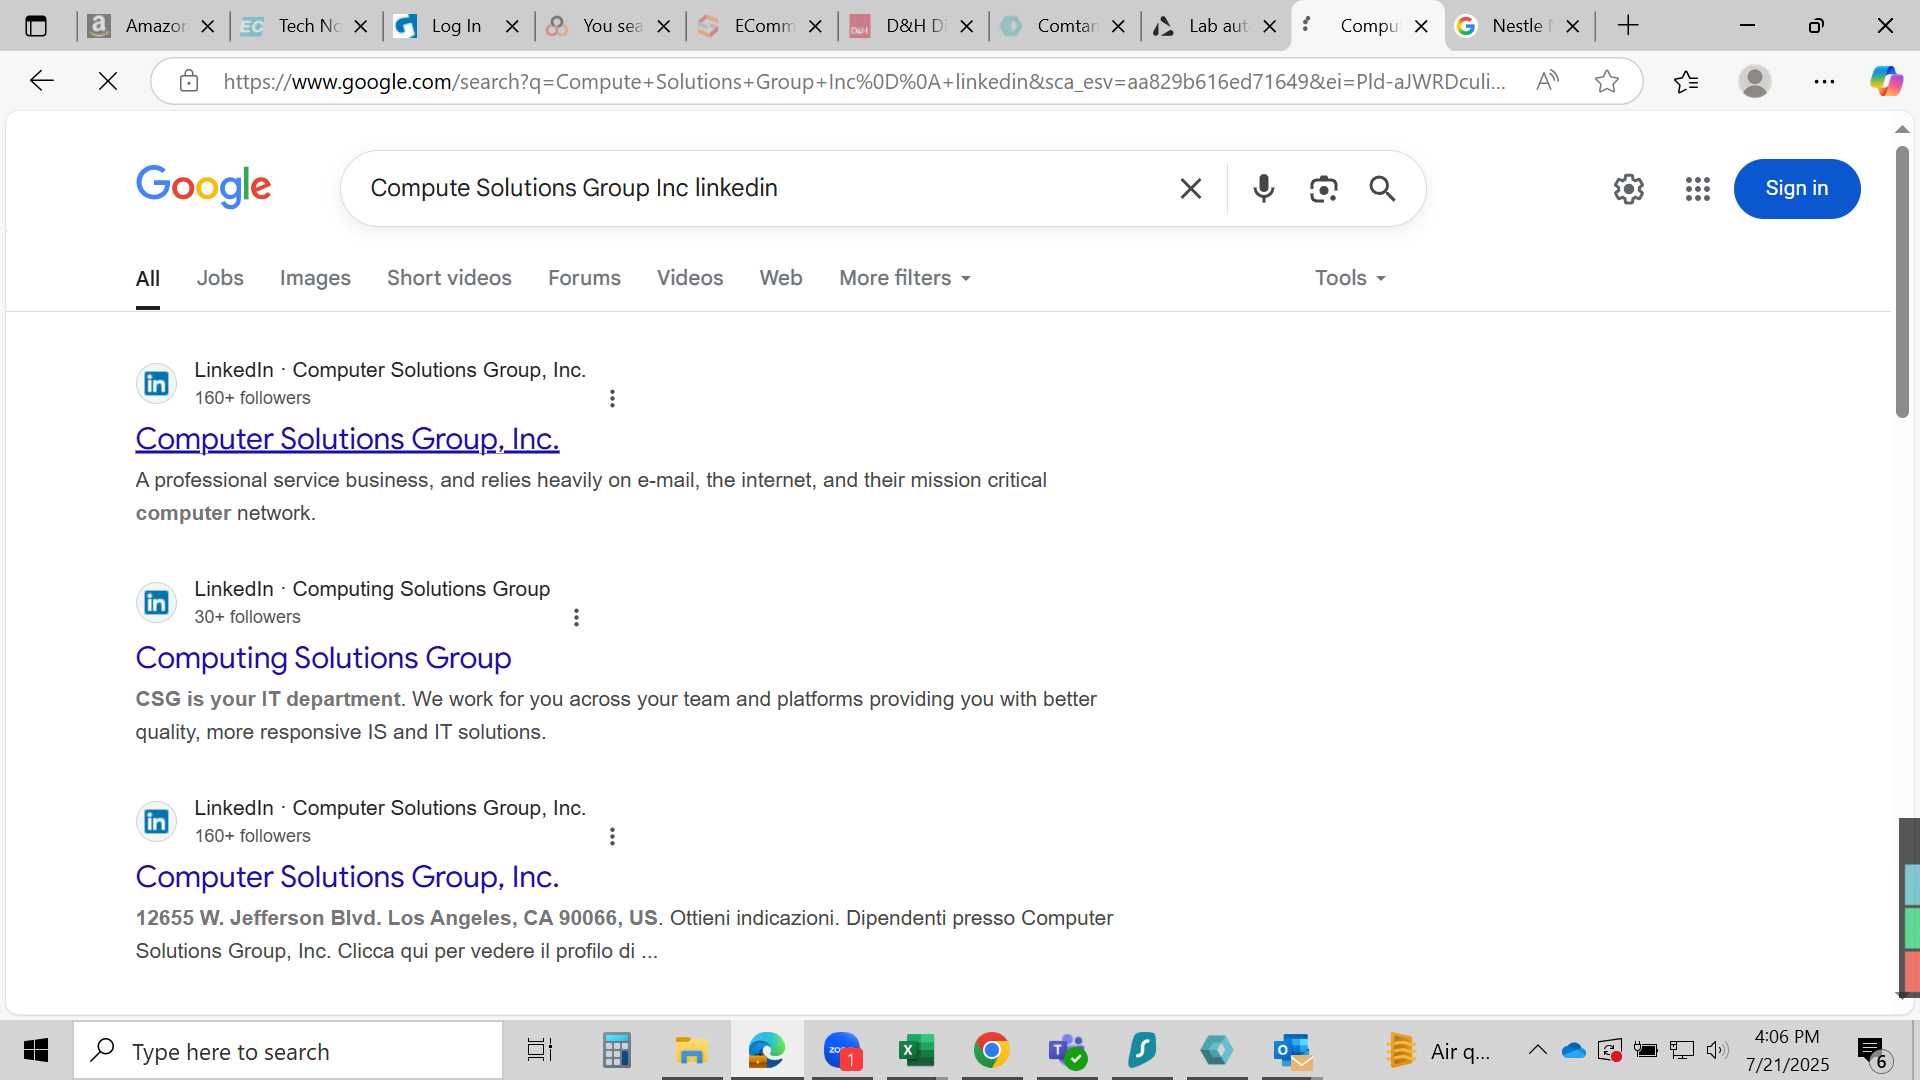Start voice search with microphone icon
1920x1080 pixels.
click(1264, 188)
